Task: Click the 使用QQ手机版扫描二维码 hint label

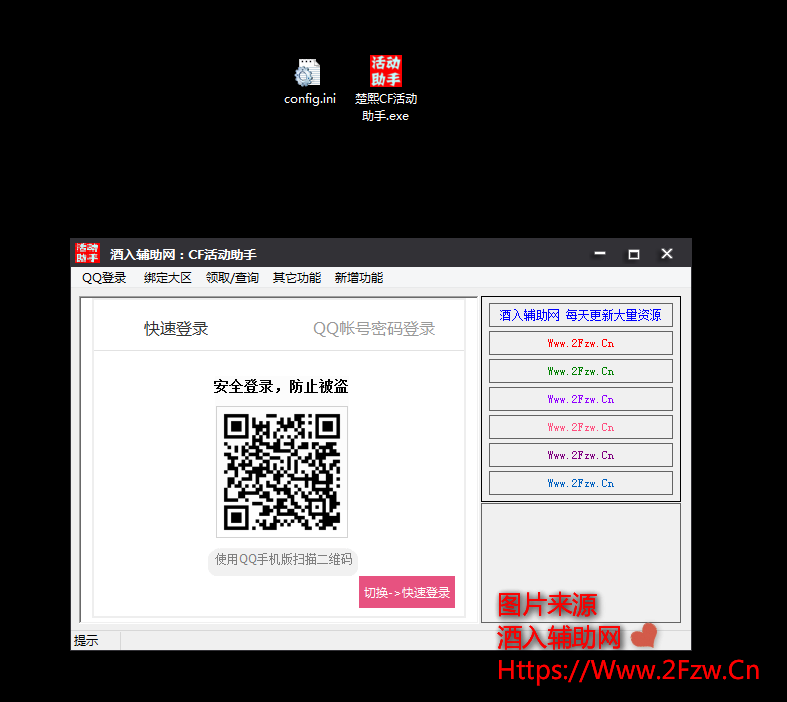Action: point(283,559)
